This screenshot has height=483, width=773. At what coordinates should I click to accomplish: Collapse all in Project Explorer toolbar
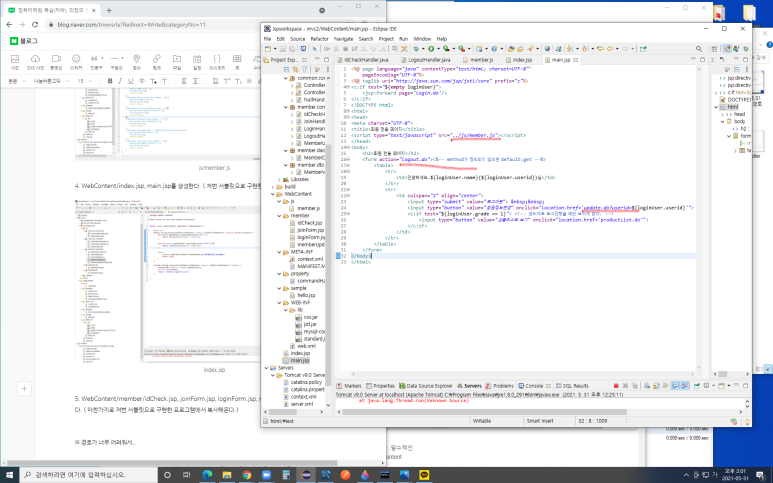[x=286, y=69]
